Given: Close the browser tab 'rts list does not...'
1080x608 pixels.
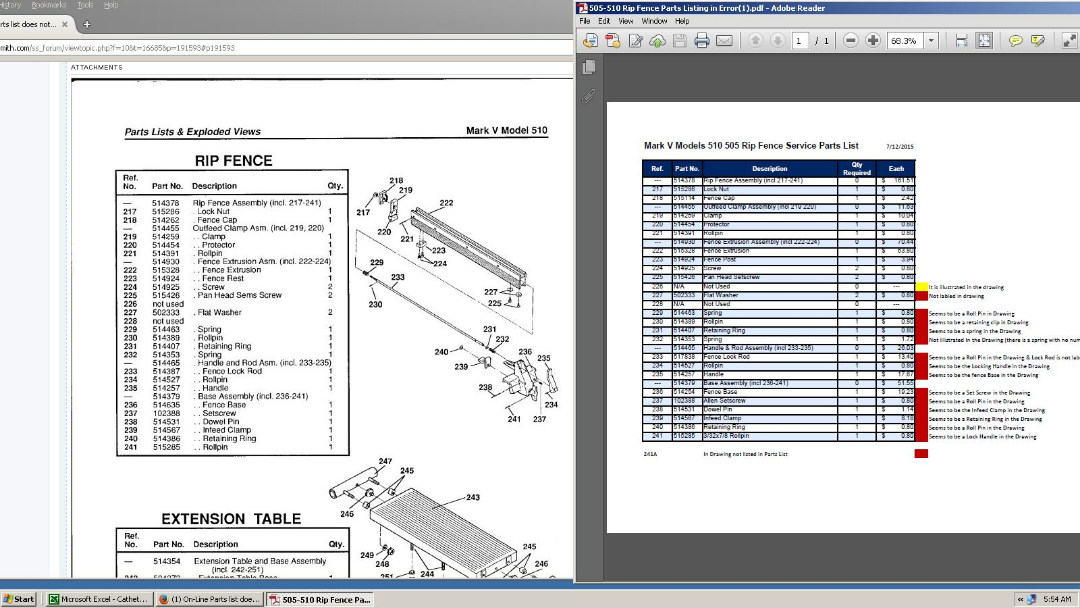Looking at the screenshot, I should coord(65,24).
